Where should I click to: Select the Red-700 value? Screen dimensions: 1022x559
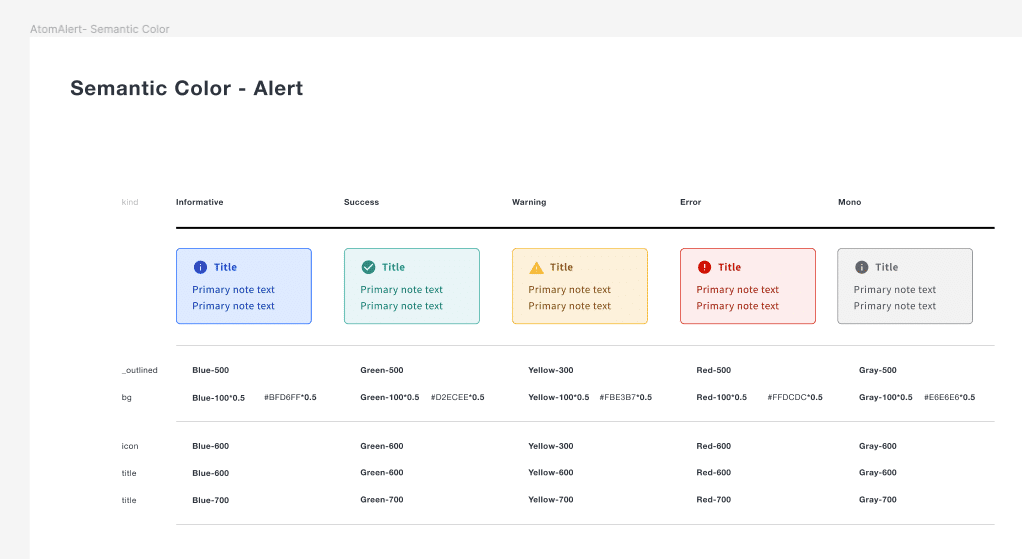point(714,500)
